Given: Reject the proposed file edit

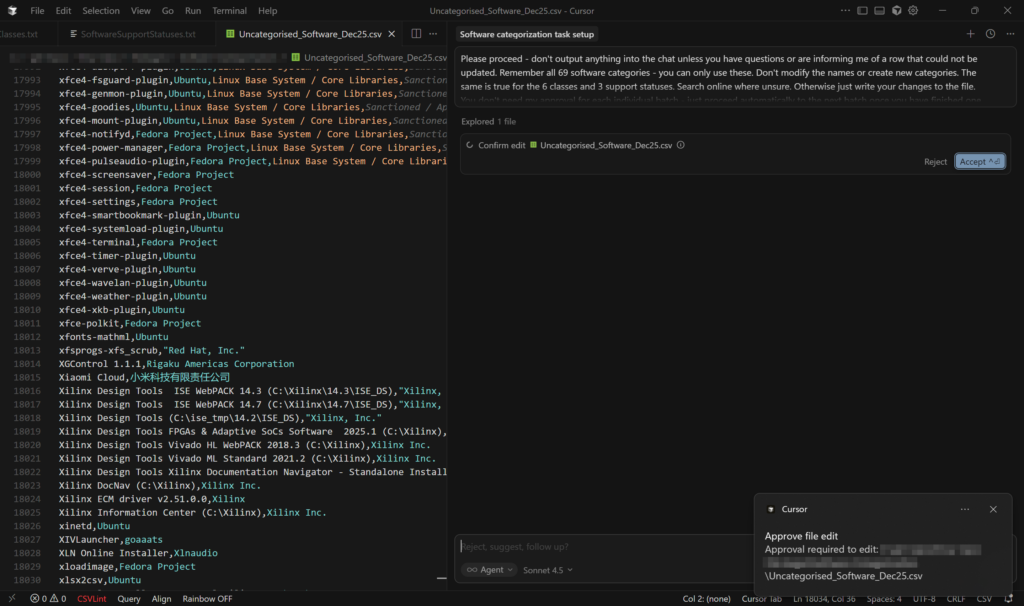Looking at the screenshot, I should pos(935,161).
